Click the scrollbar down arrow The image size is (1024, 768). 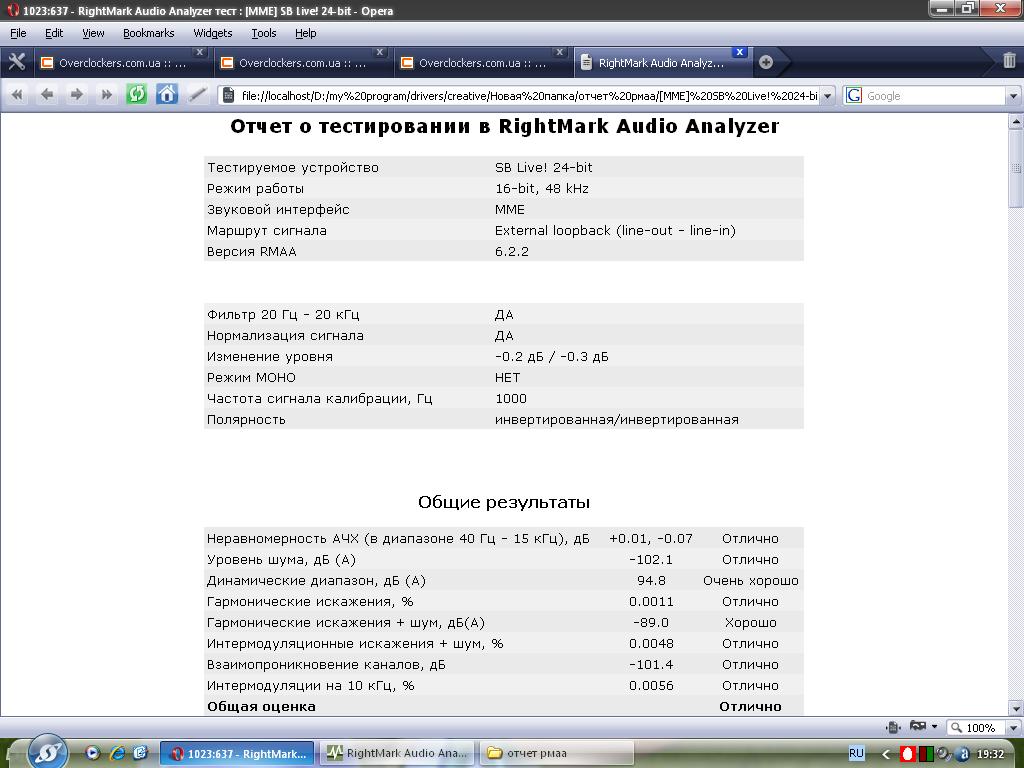[x=1016, y=708]
